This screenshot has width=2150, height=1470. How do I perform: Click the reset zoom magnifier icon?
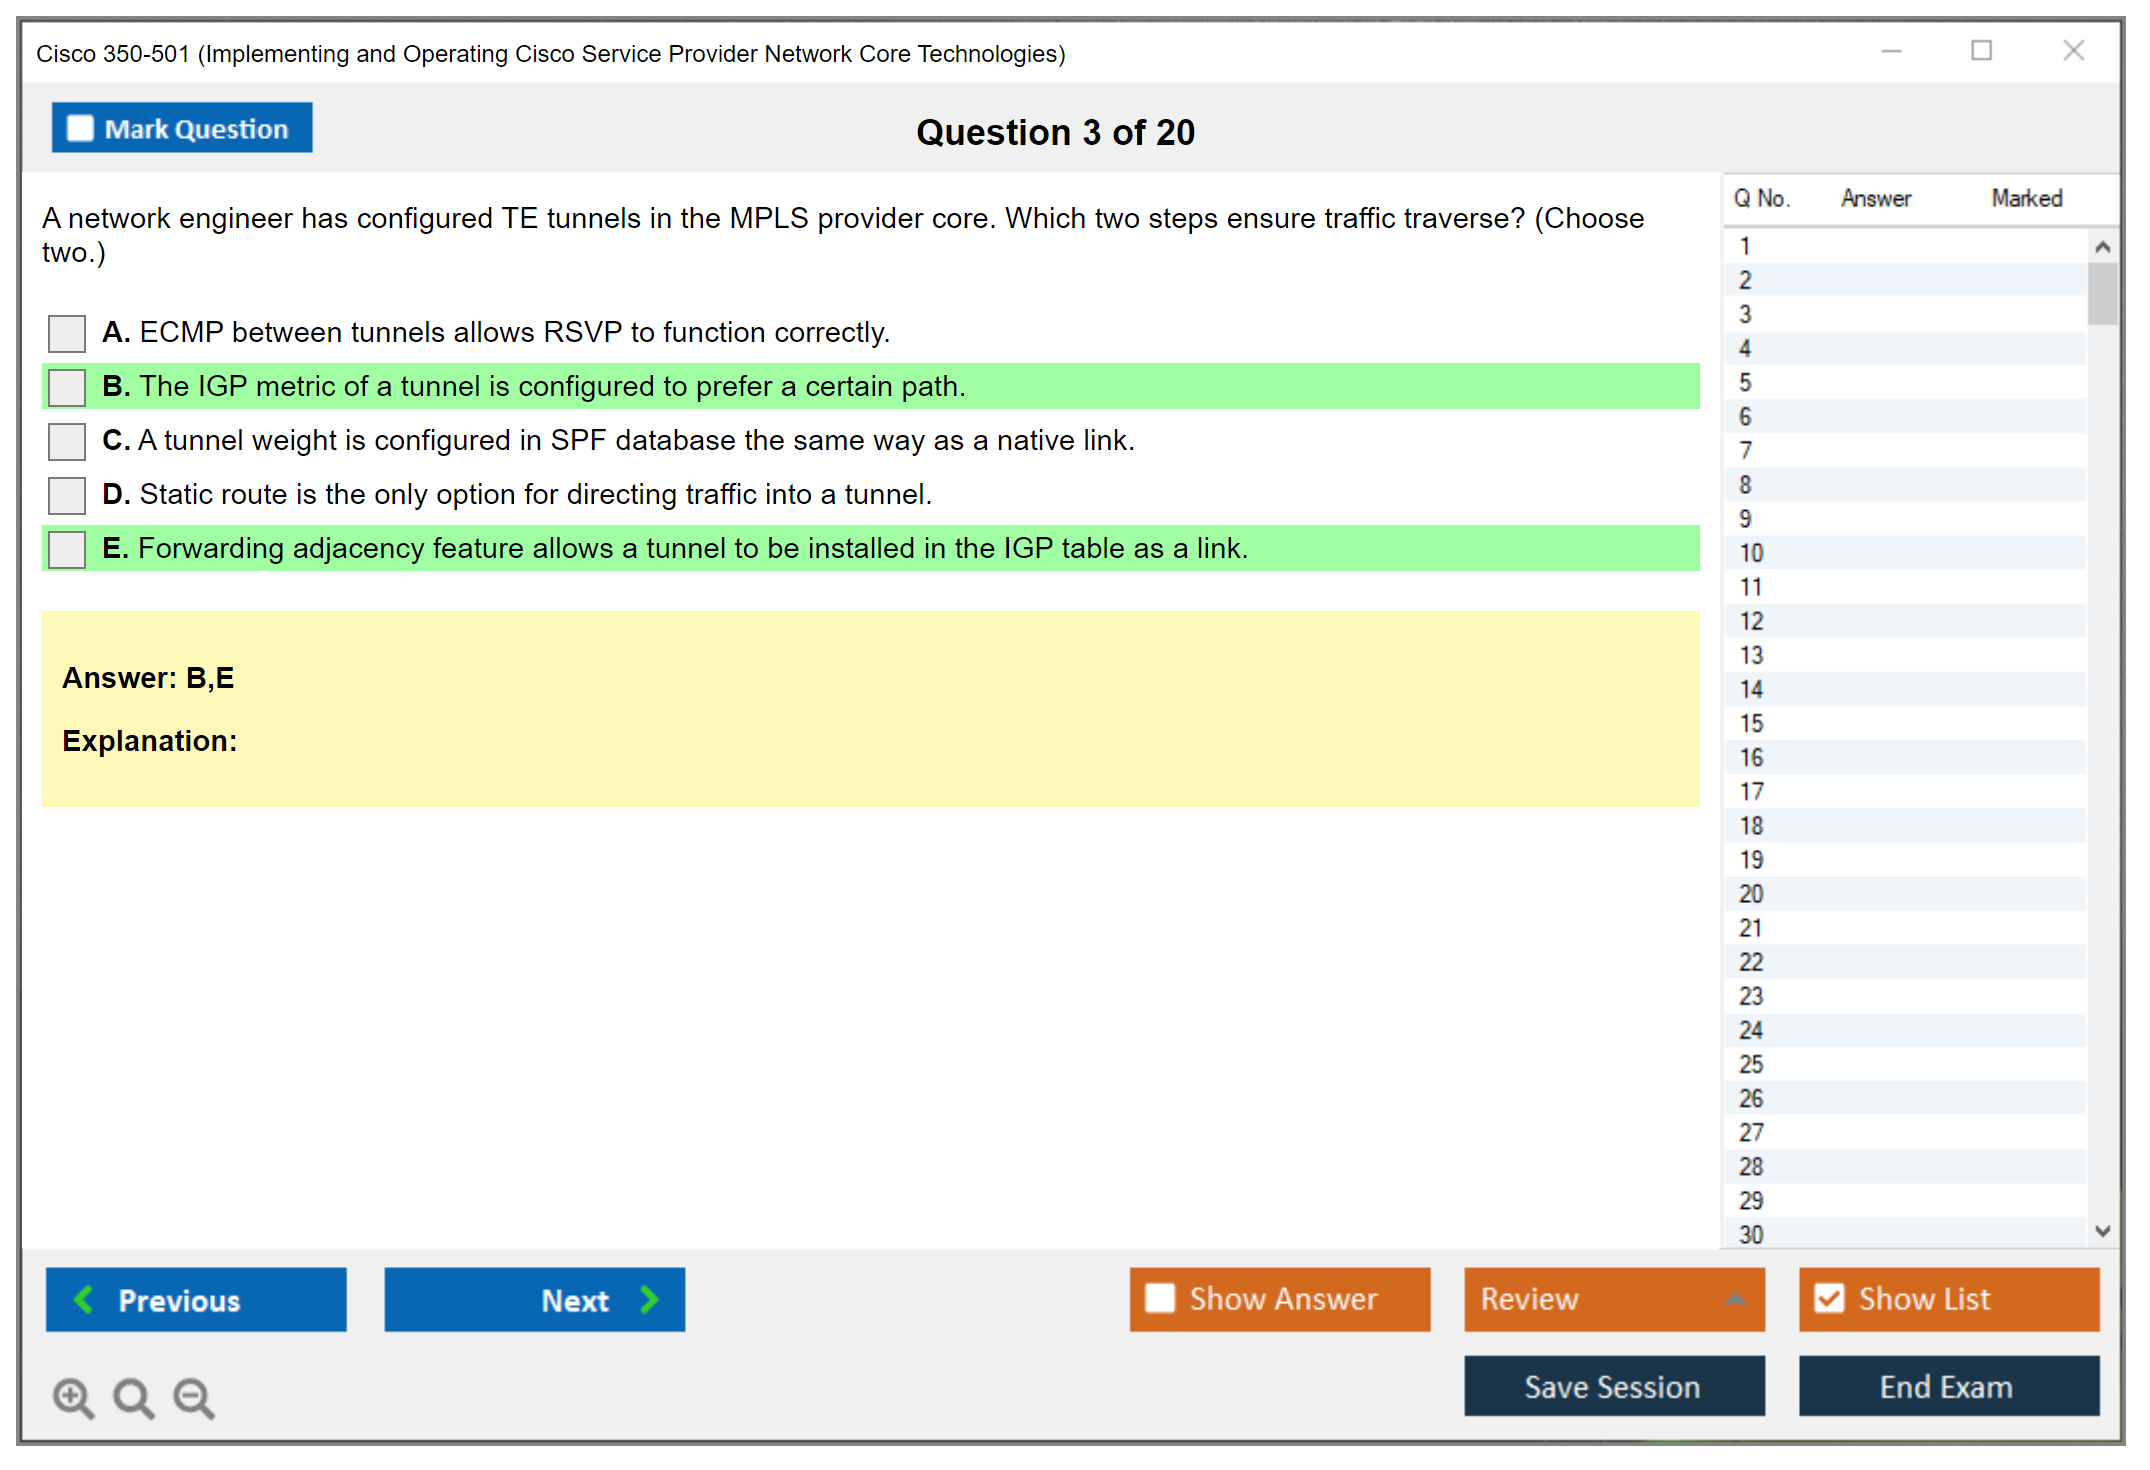click(x=133, y=1397)
